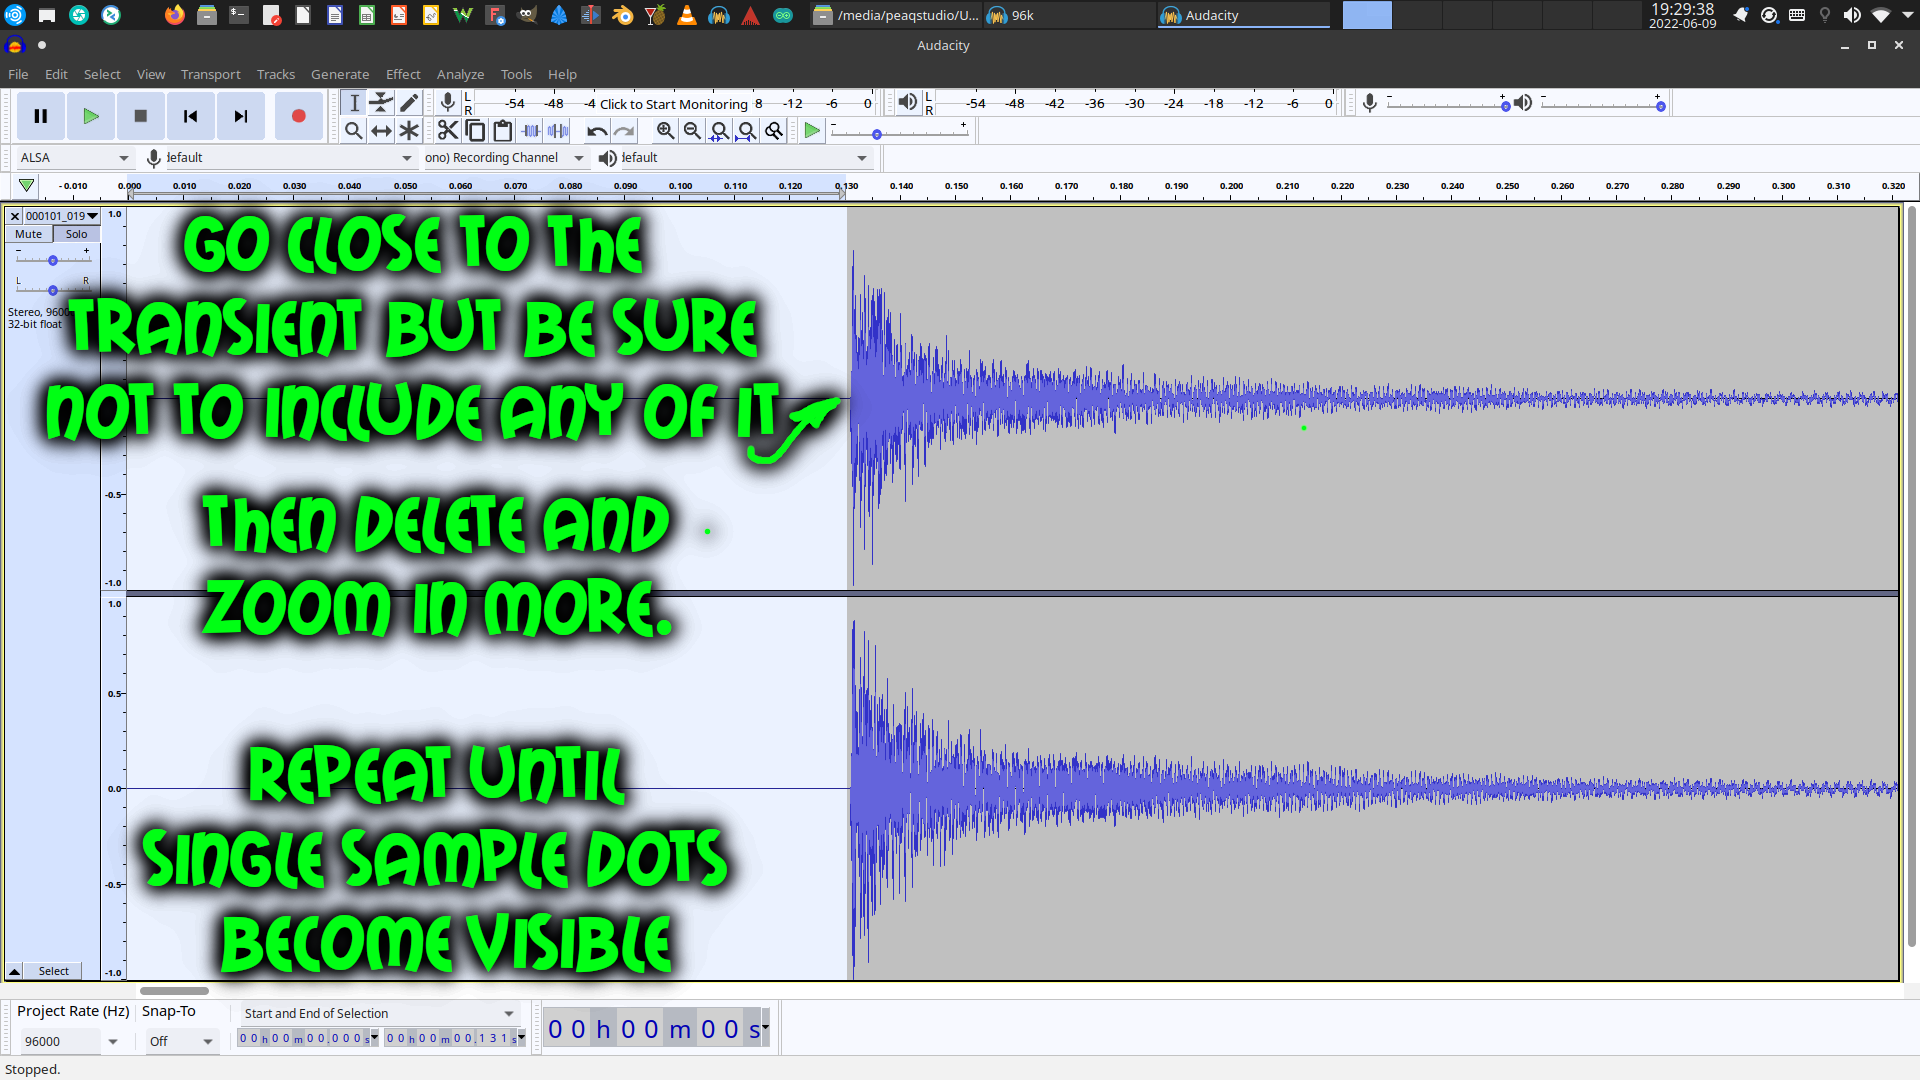This screenshot has height=1080, width=1920.
Task: Toggle the timeline pinned play head button
Action: pyautogui.click(x=27, y=185)
